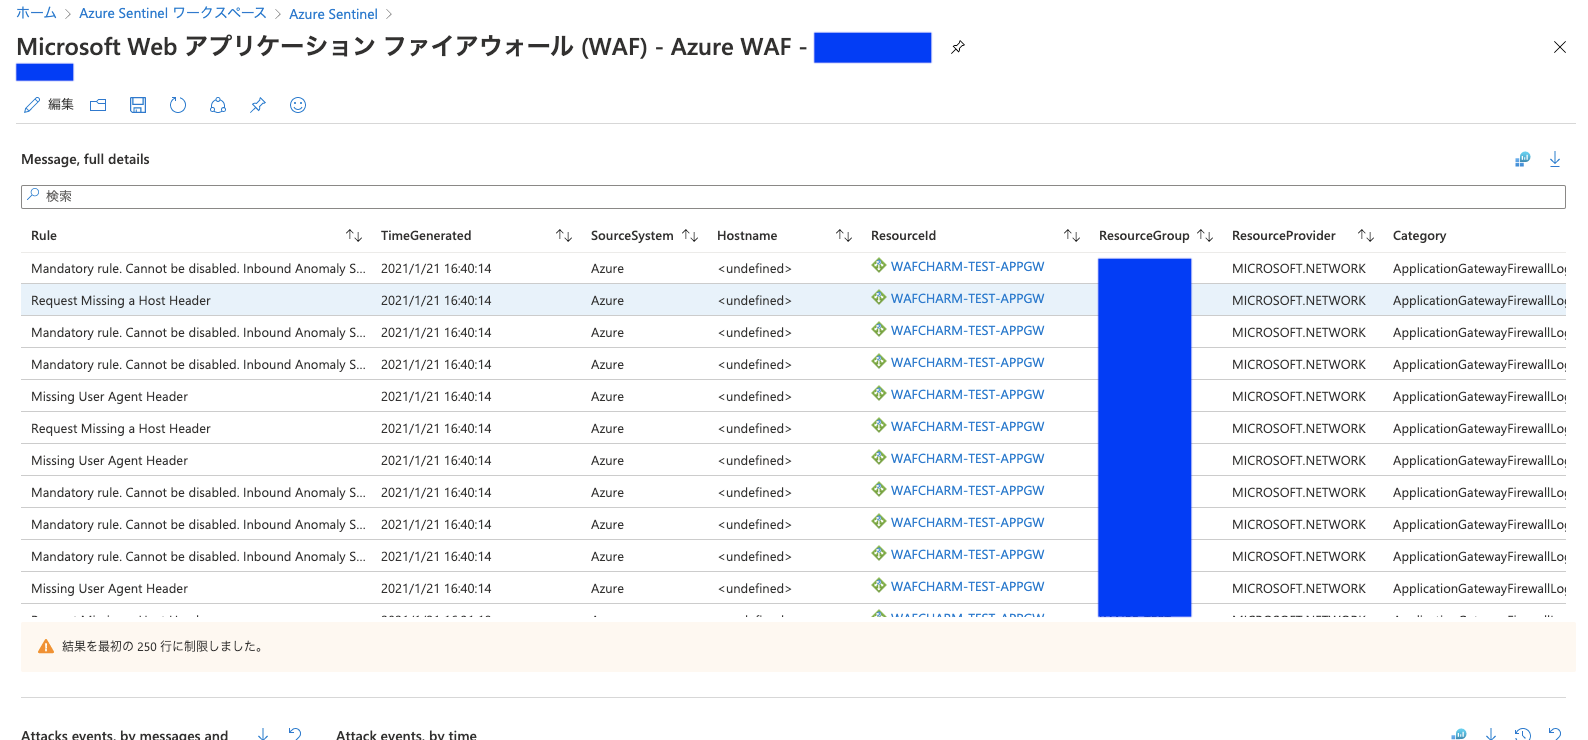Pin the blade using the pin beside the title
Viewport: 1588px width, 740px height.
tap(958, 47)
